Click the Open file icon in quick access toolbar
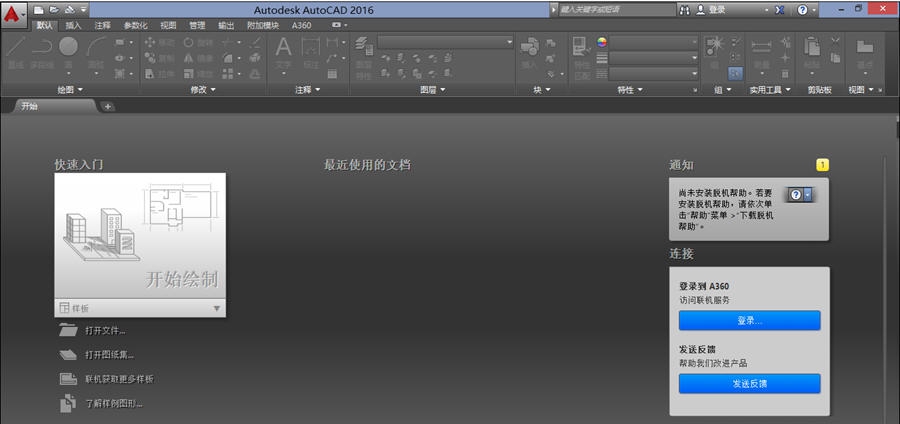 [x=54, y=10]
